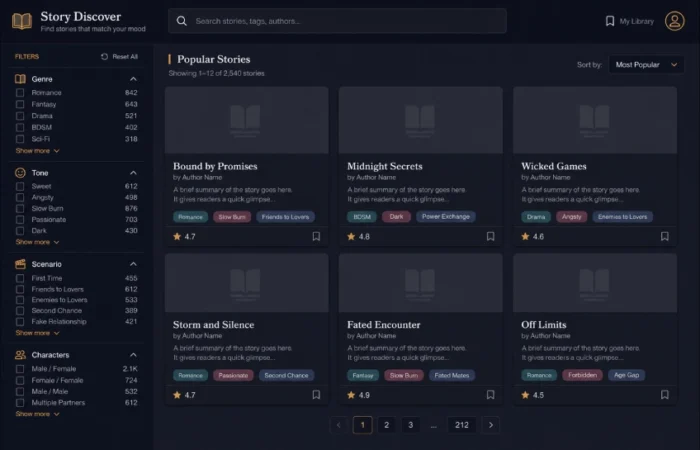700x450 pixels.
Task: Tick the Slow Burn tone checkbox
Action: 20,208
